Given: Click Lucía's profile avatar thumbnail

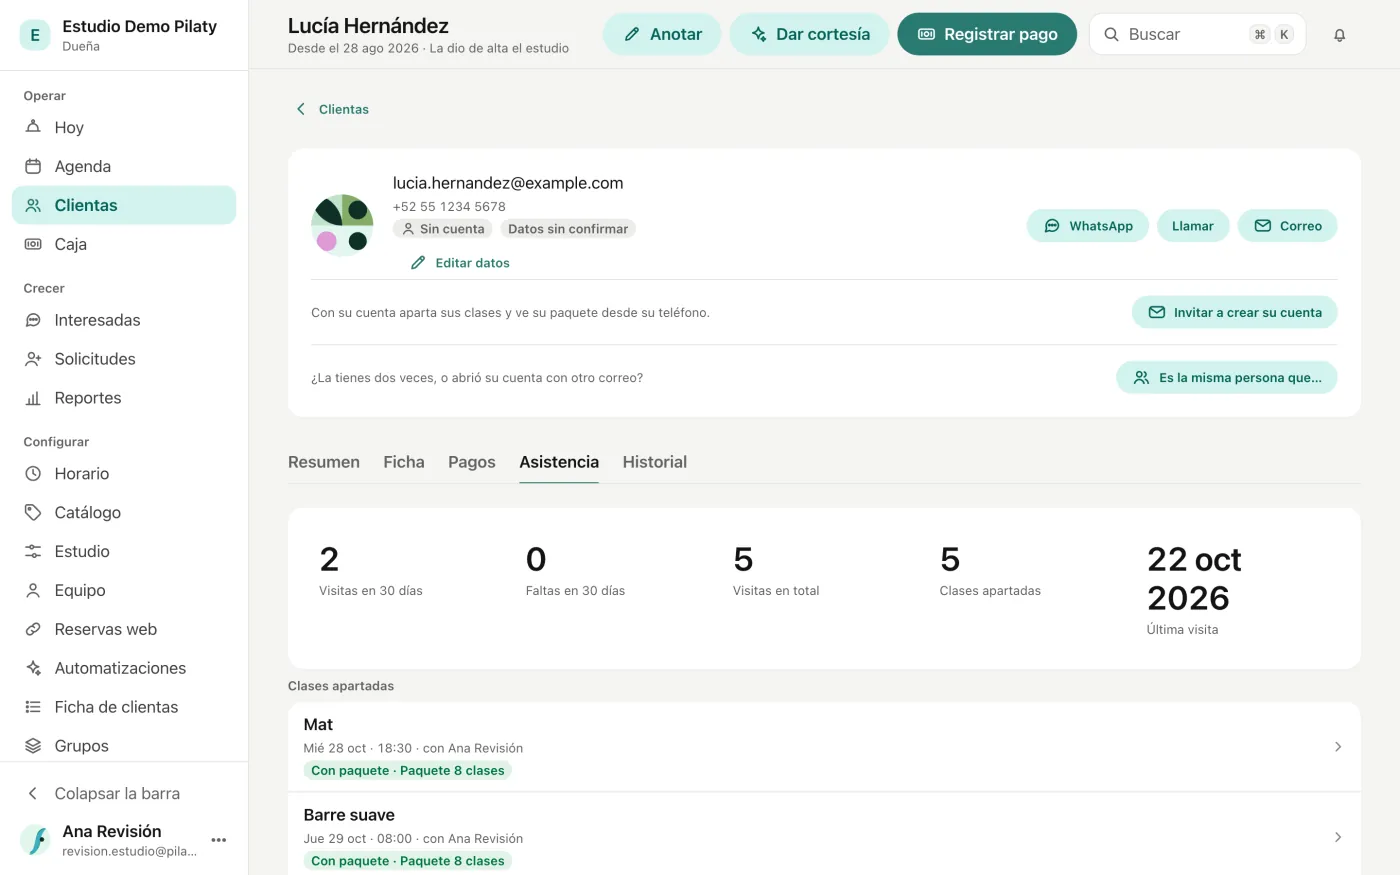Looking at the screenshot, I should click(x=342, y=225).
